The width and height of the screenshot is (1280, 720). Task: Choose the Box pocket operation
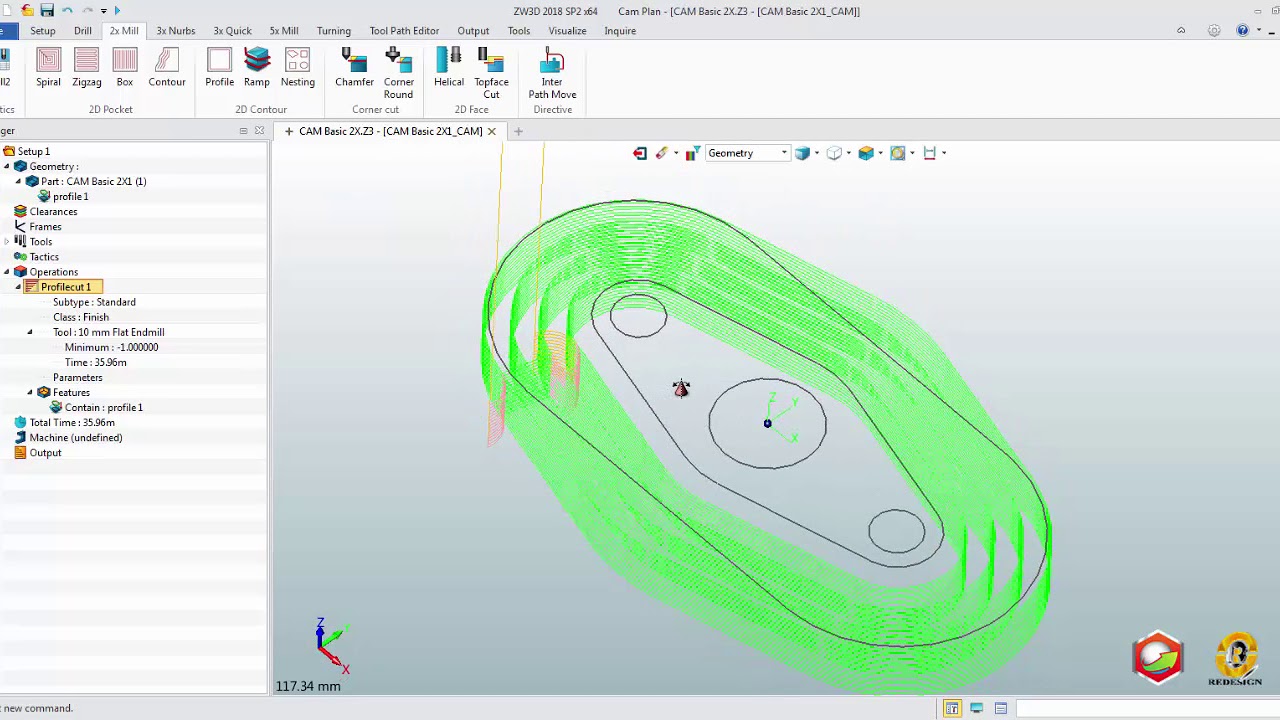click(x=125, y=68)
